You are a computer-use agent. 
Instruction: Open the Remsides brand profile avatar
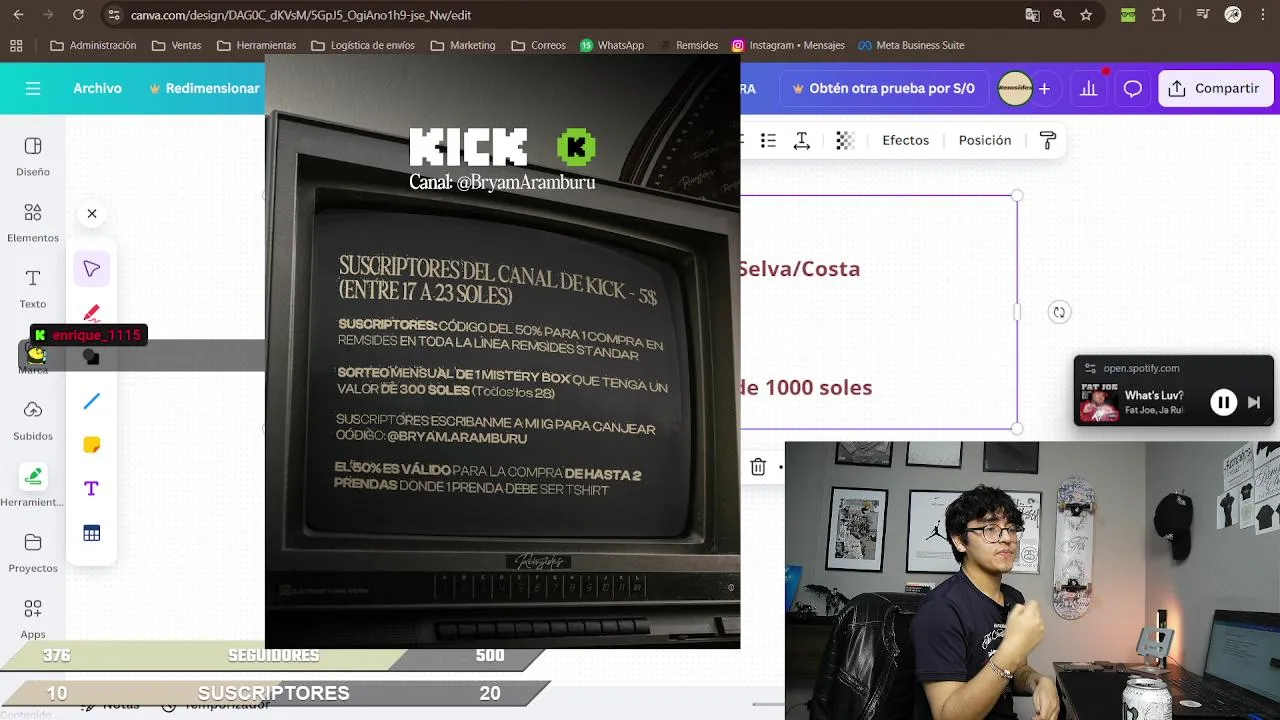pos(1015,88)
